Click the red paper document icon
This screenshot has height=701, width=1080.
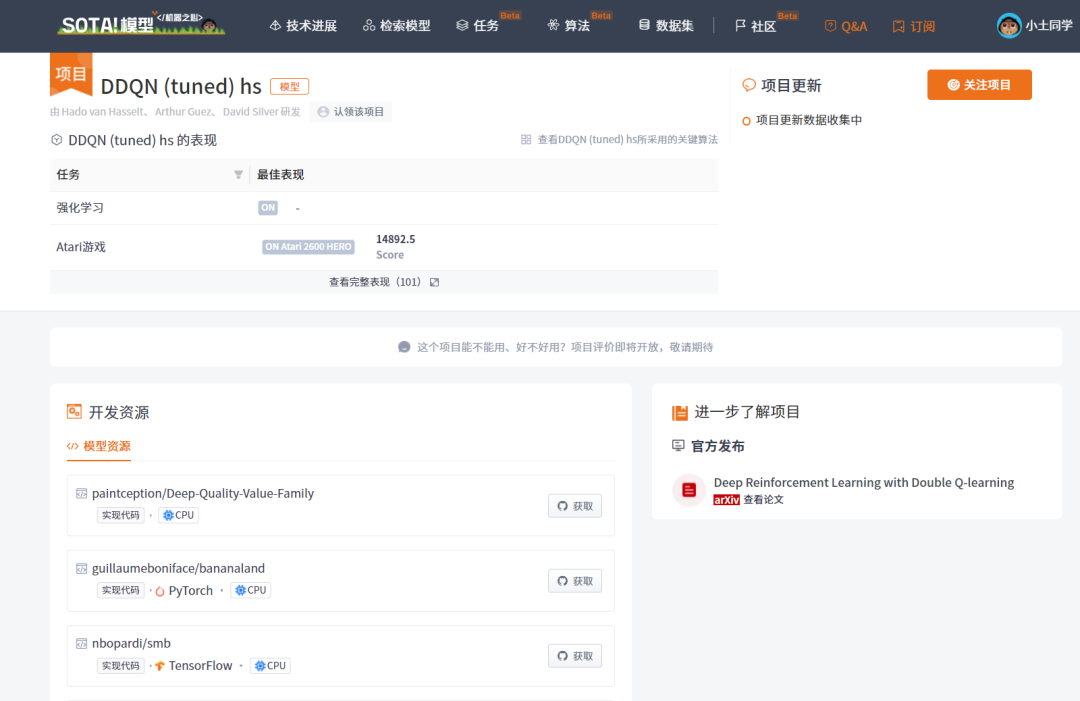[x=689, y=490]
